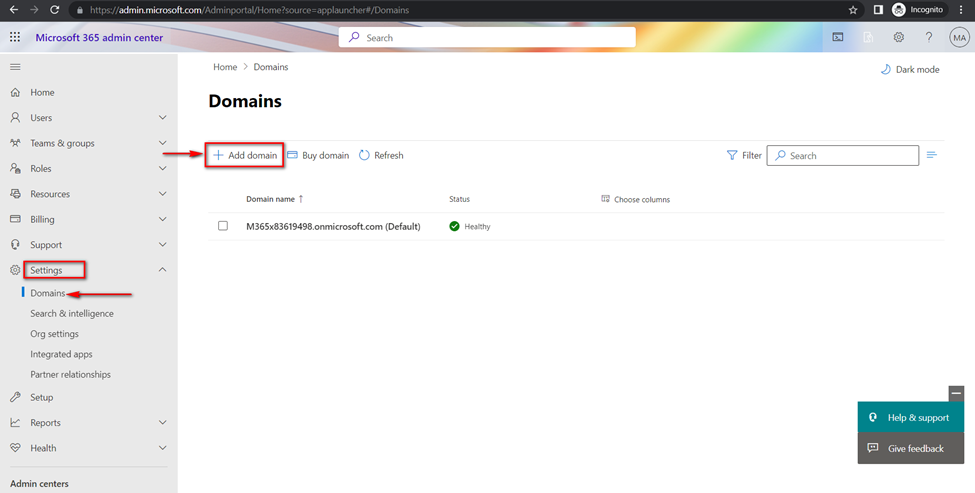The width and height of the screenshot is (975, 493).
Task: Click Home breadcrumb link
Action: [x=225, y=67]
